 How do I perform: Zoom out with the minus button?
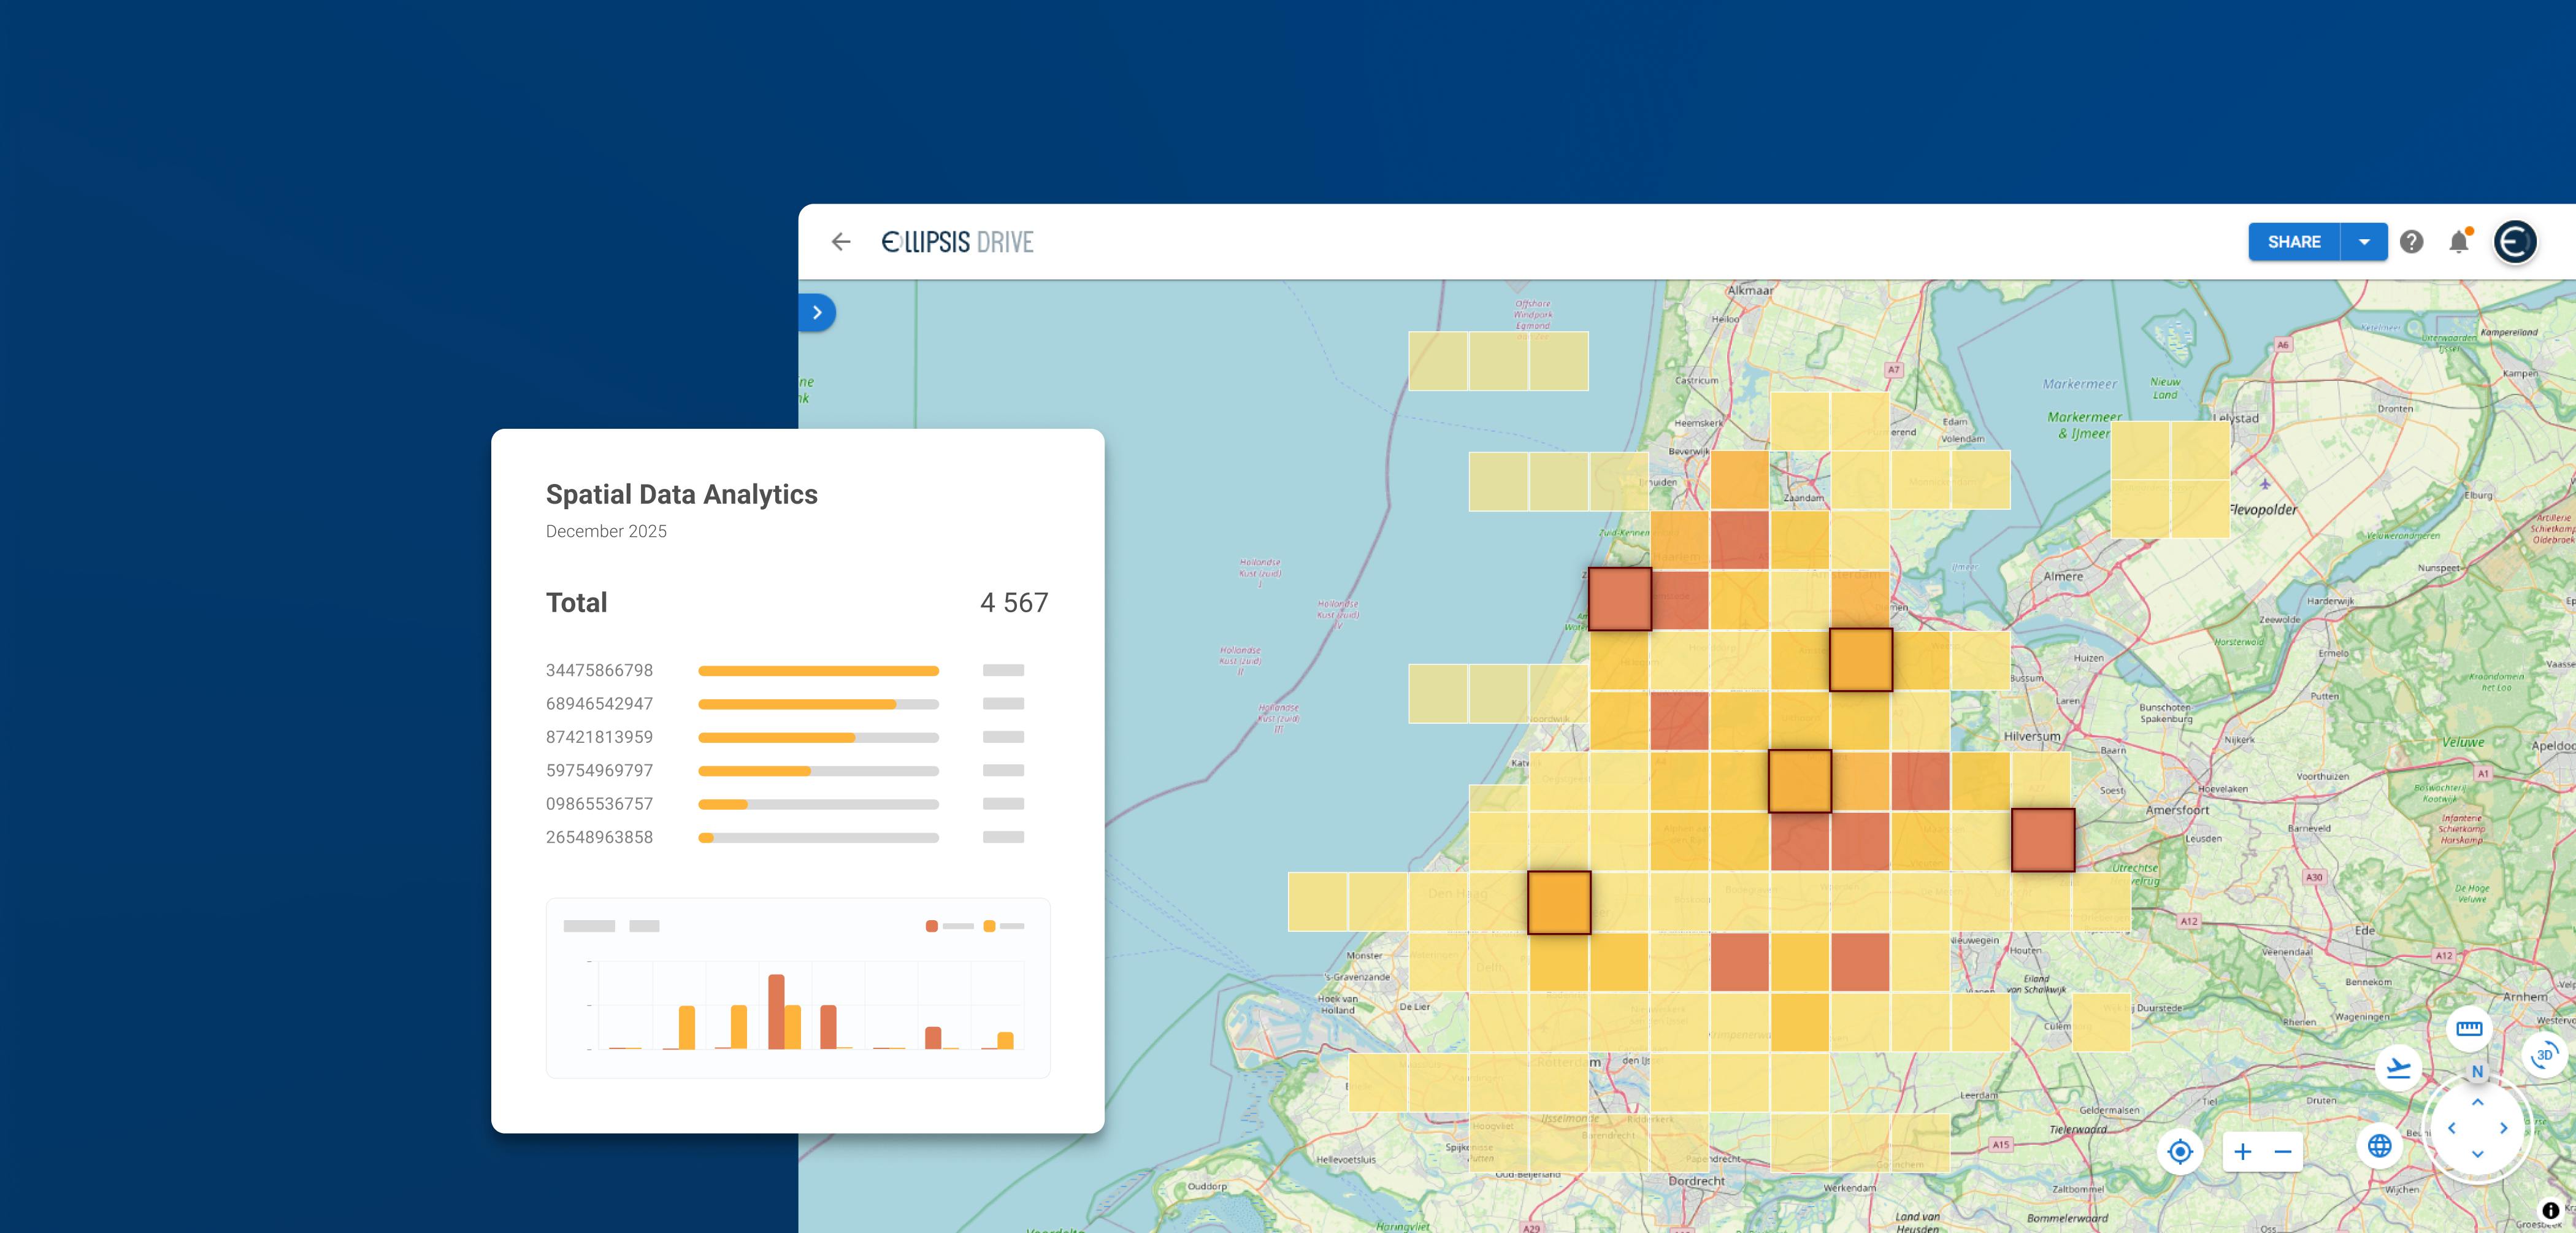pos(2283,1152)
